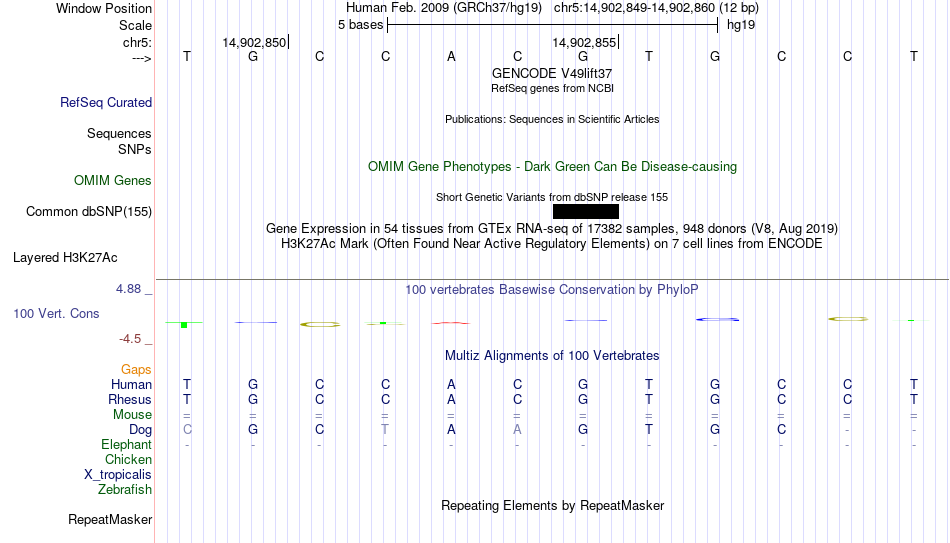Click the GENCODE V49lift37 track title
950x543 pixels.
point(552,73)
